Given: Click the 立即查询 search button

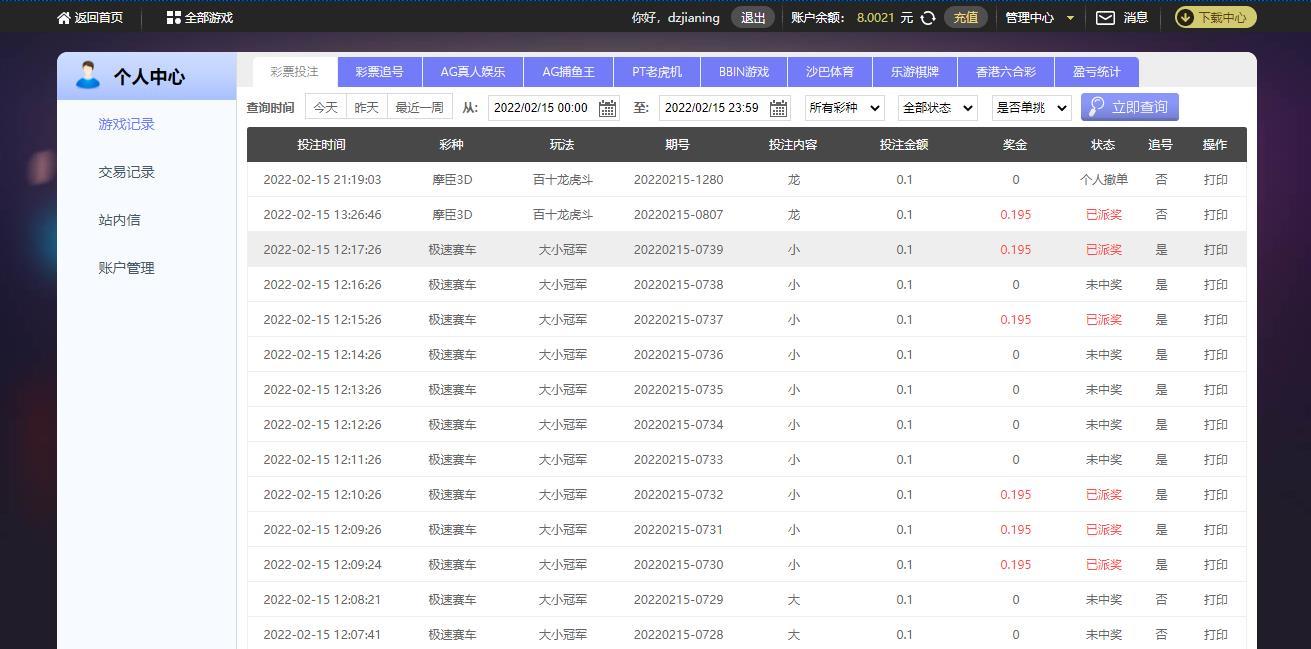Looking at the screenshot, I should [1129, 107].
